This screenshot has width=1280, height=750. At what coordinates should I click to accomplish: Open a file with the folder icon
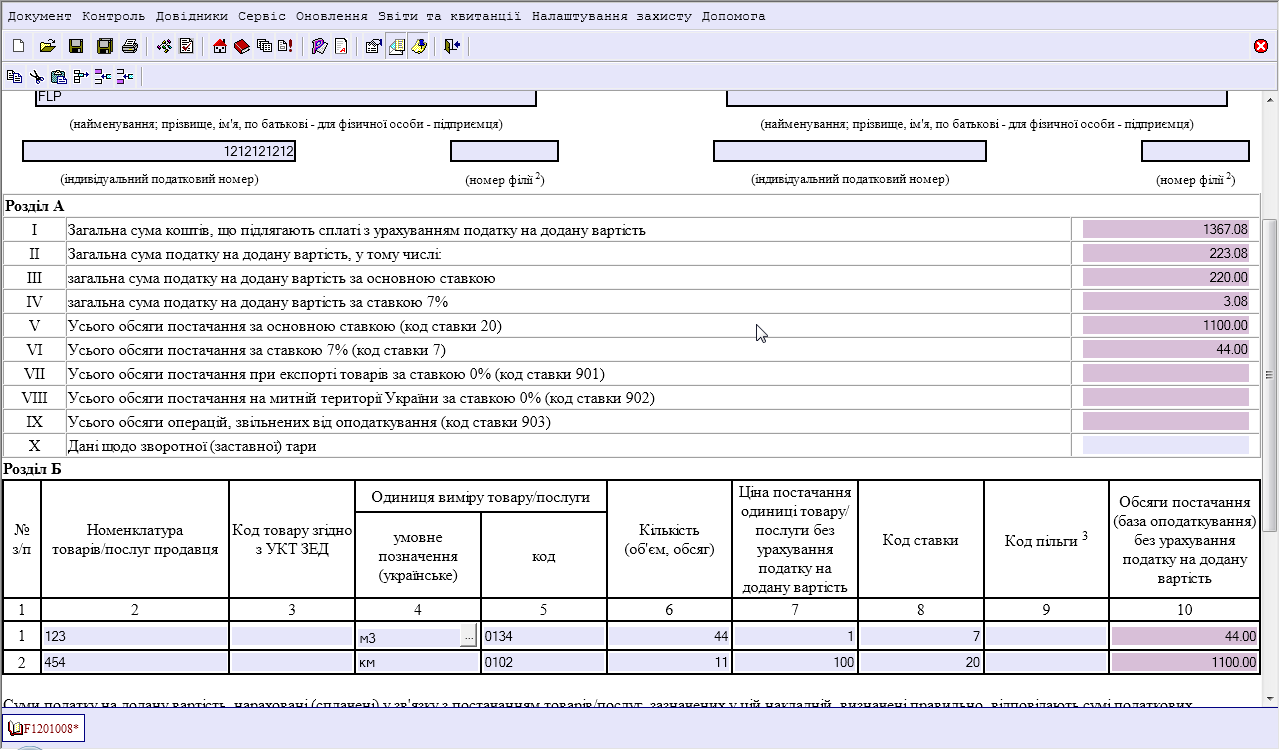(46, 46)
